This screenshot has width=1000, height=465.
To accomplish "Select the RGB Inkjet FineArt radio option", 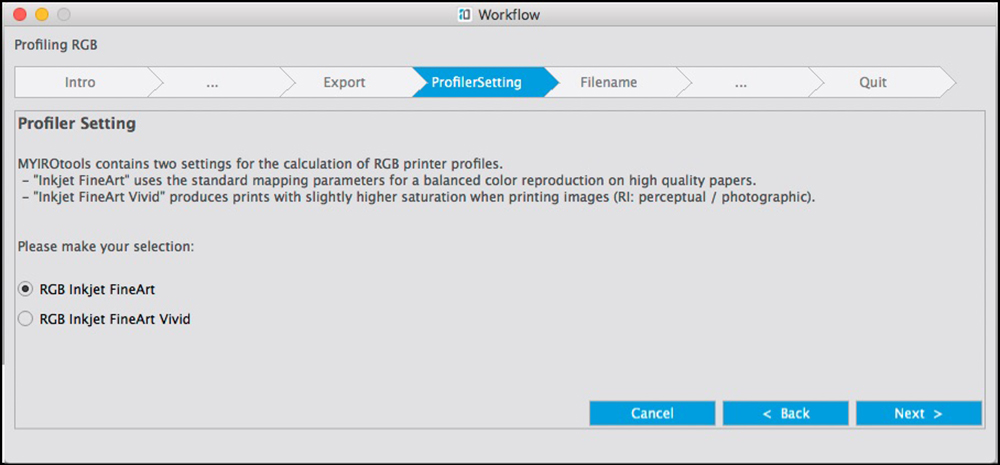I will 26,289.
